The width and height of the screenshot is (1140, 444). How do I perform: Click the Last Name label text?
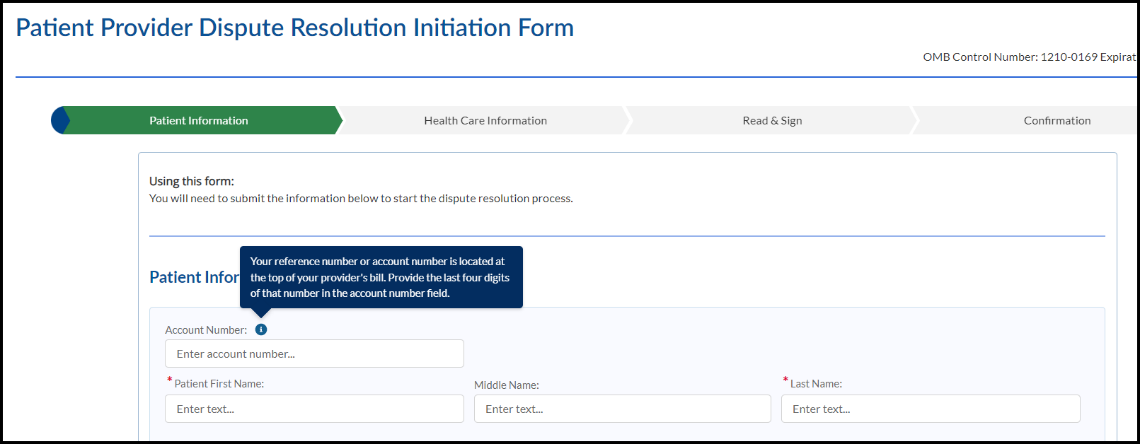point(816,383)
